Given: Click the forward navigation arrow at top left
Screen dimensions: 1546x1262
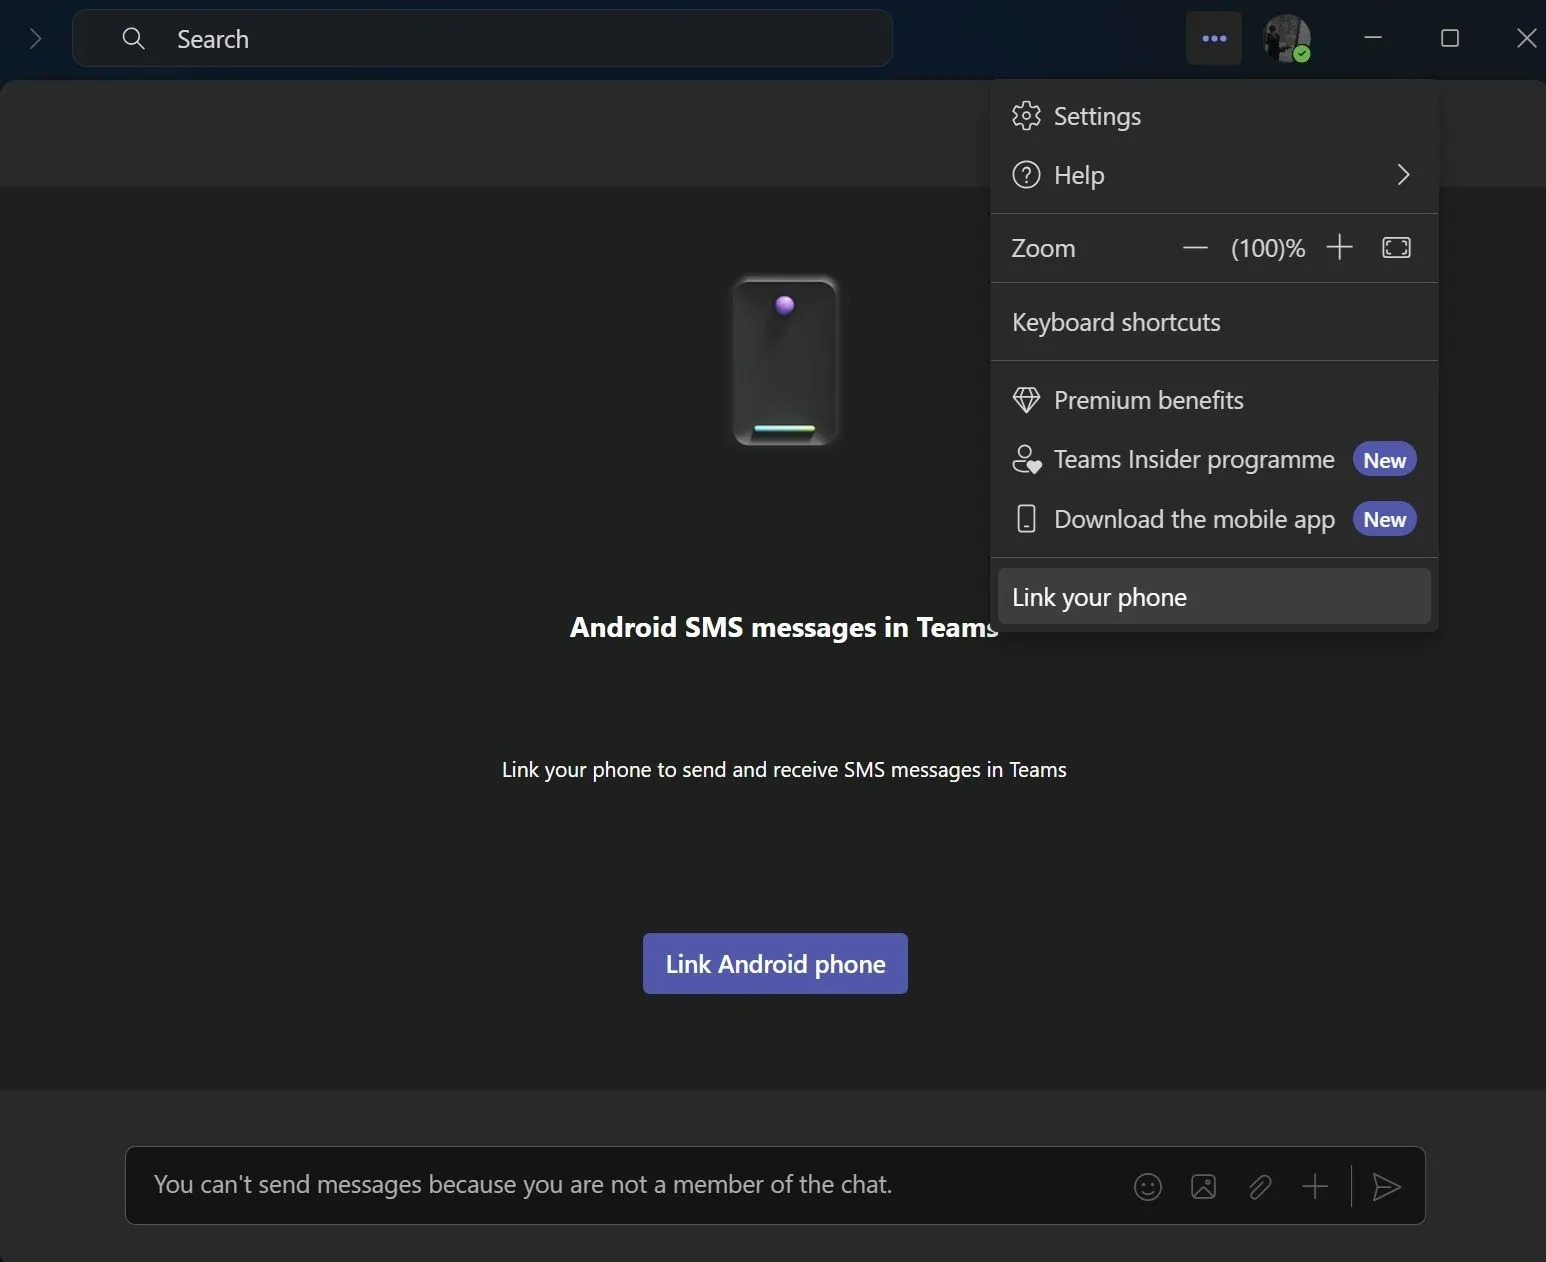Looking at the screenshot, I should 36,39.
